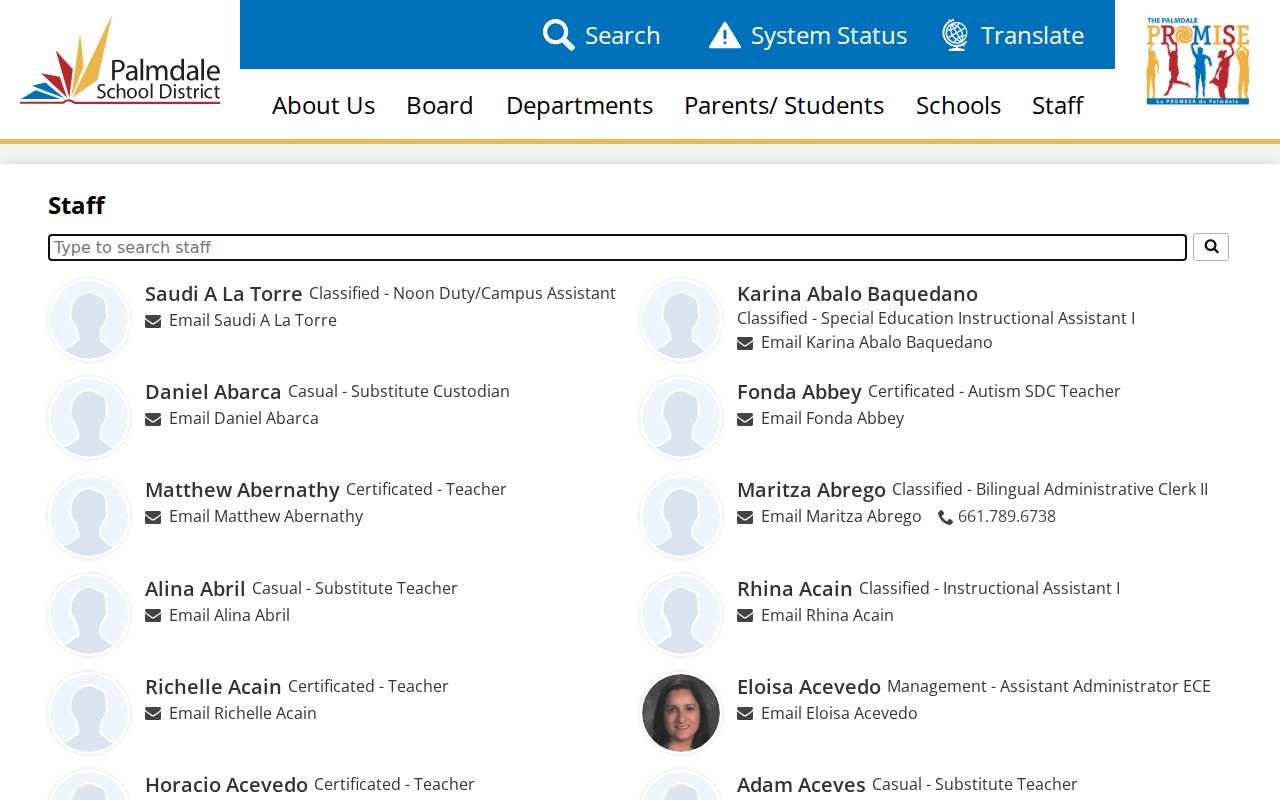Viewport: 1280px width, 800px height.
Task: Click the Translate link
Action: click(x=1013, y=35)
